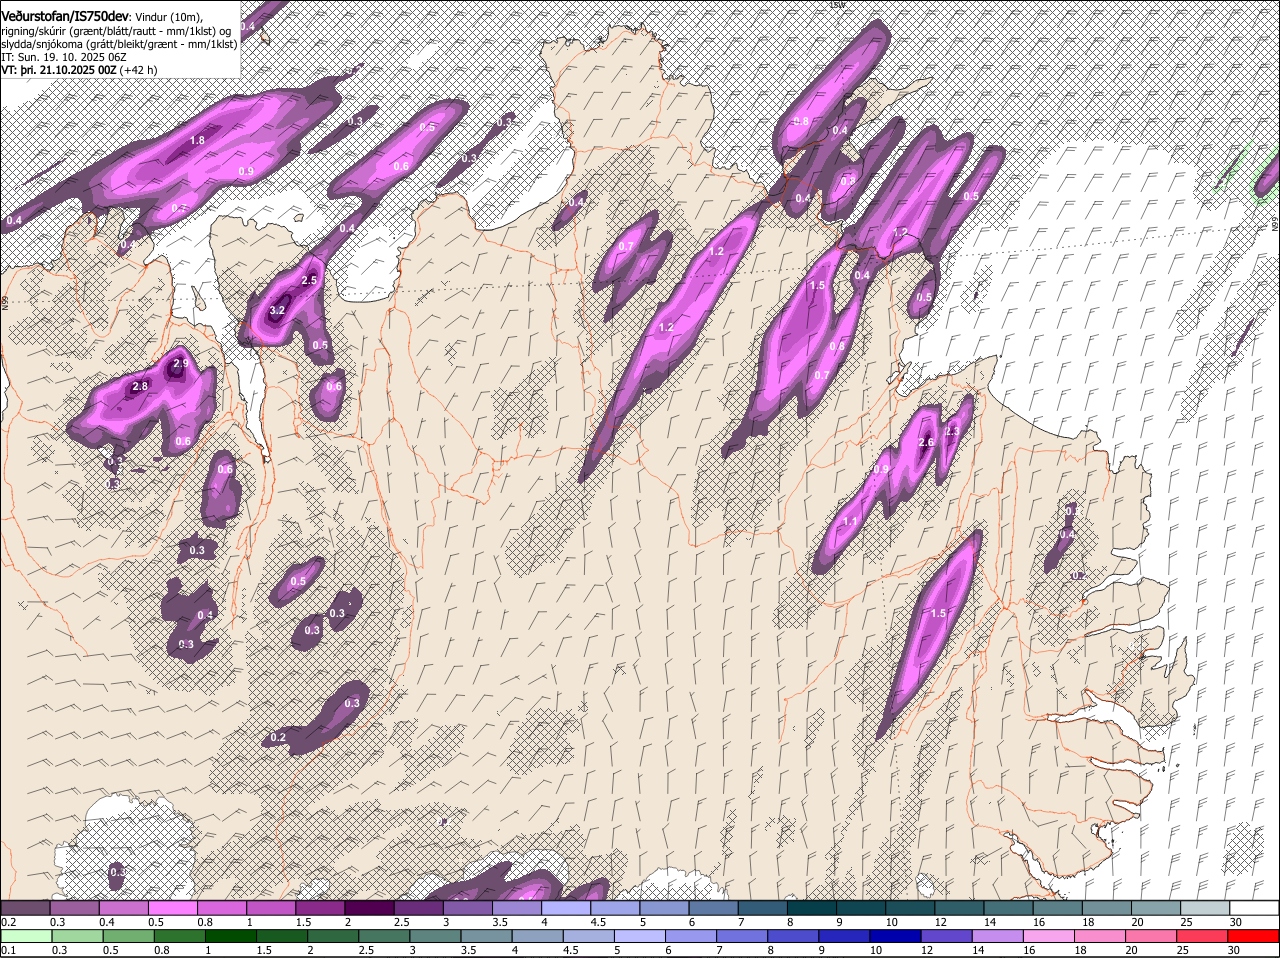Pick the lower legend swatch starting at 8
Viewport: 1280px width, 958px height.
(x=794, y=937)
